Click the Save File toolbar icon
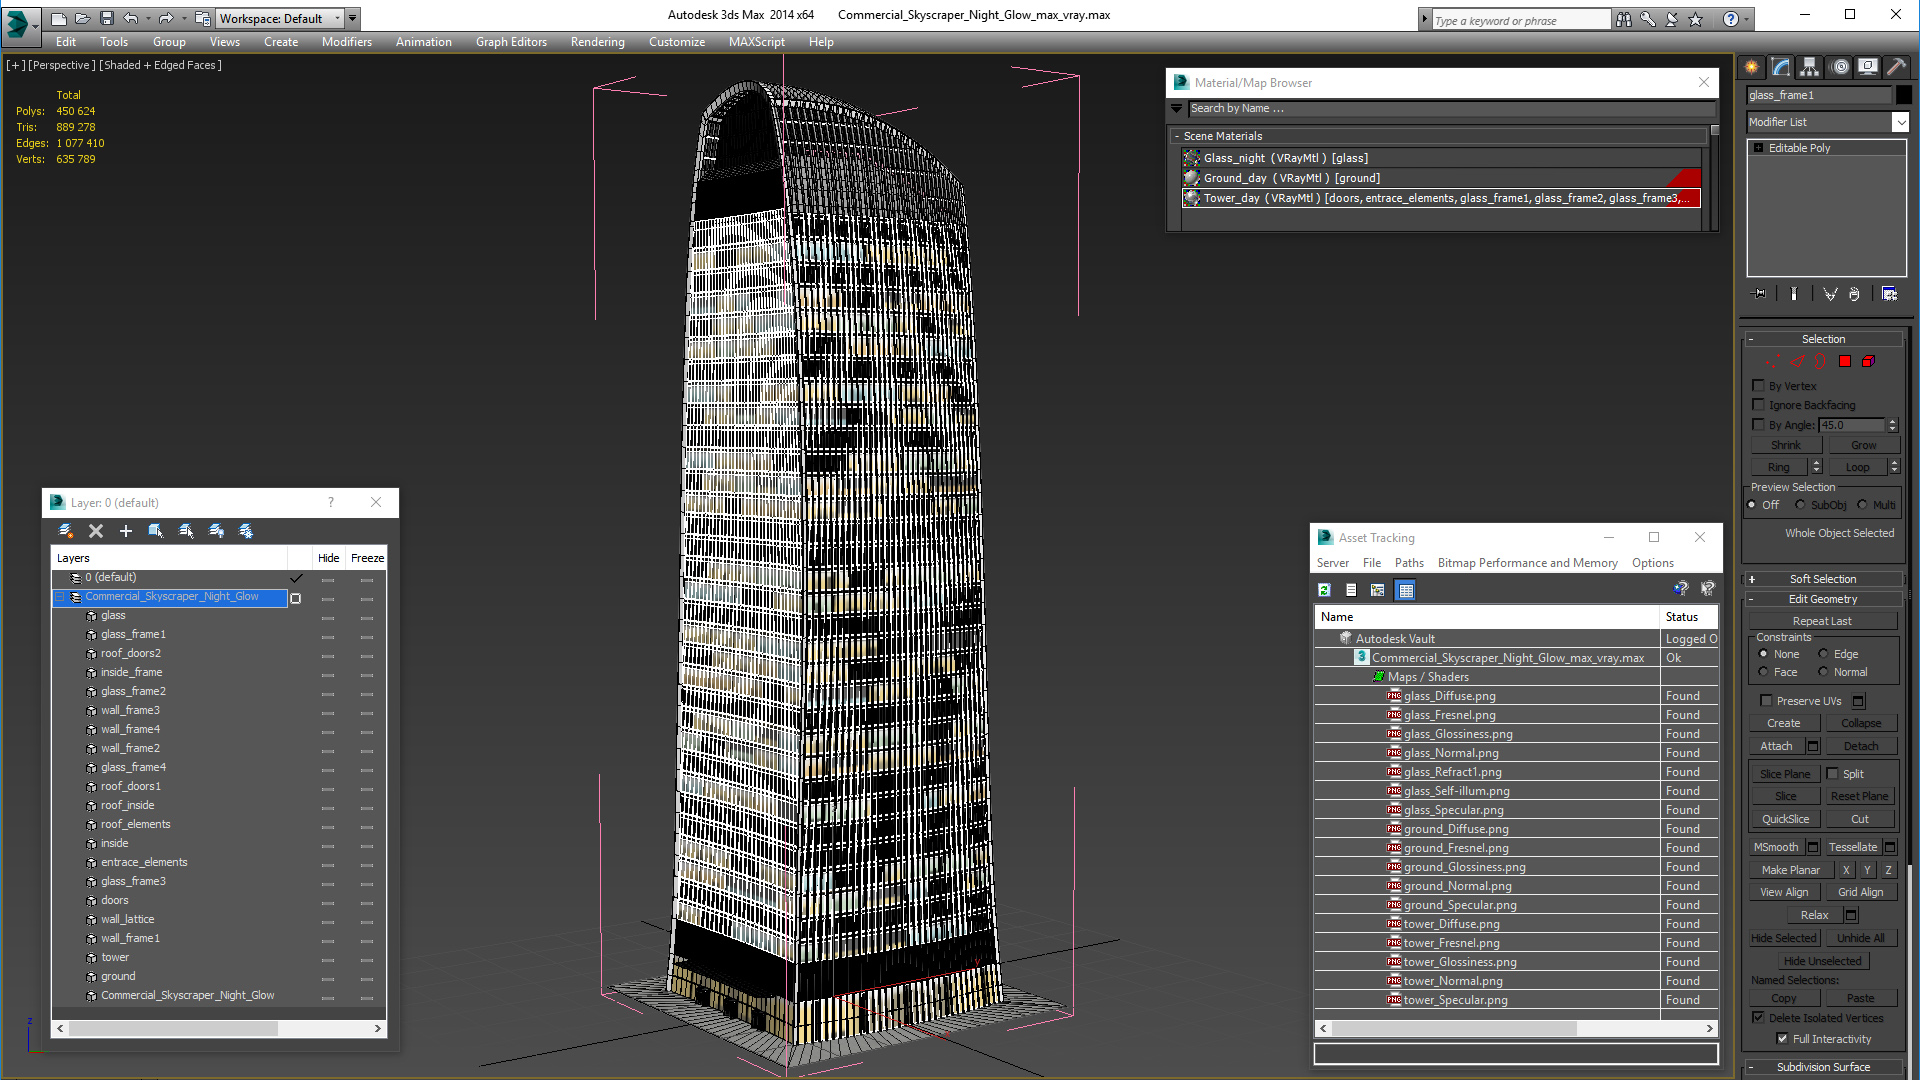This screenshot has width=1920, height=1080. click(x=107, y=18)
